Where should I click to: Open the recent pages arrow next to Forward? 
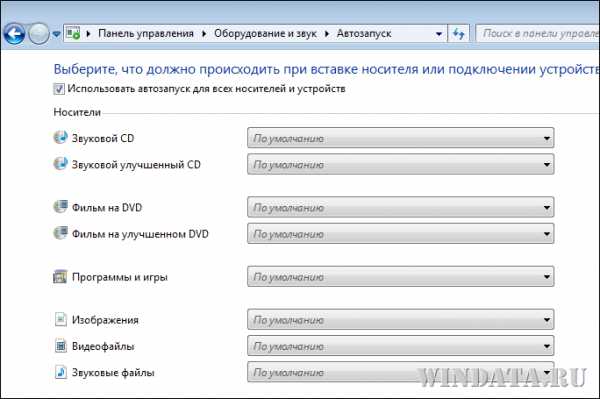[x=56, y=34]
